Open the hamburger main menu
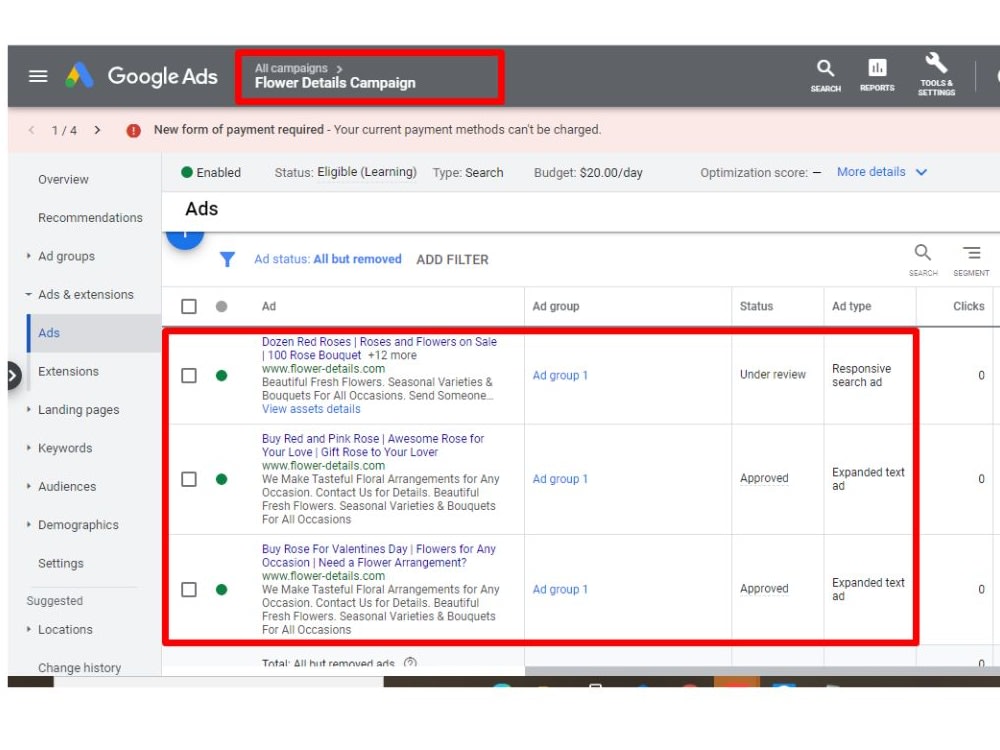Screen dimensions: 1000x750 38,77
